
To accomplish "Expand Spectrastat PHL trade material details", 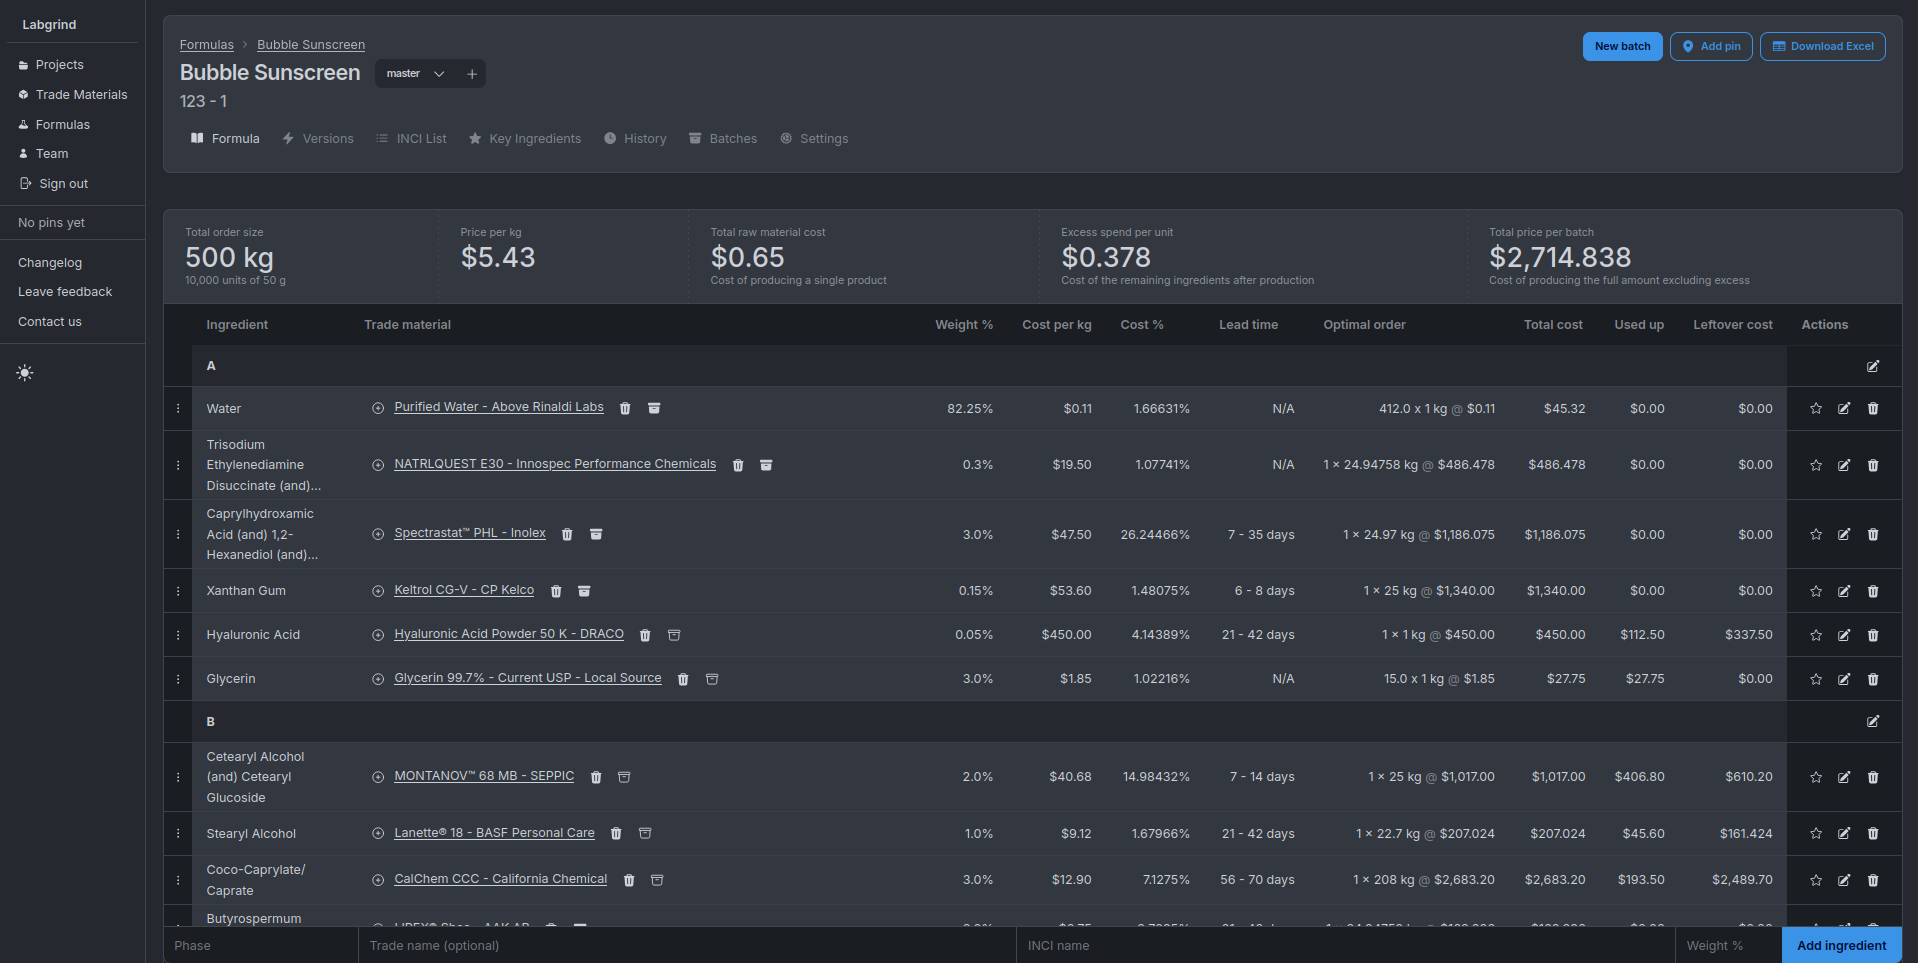I will point(378,534).
